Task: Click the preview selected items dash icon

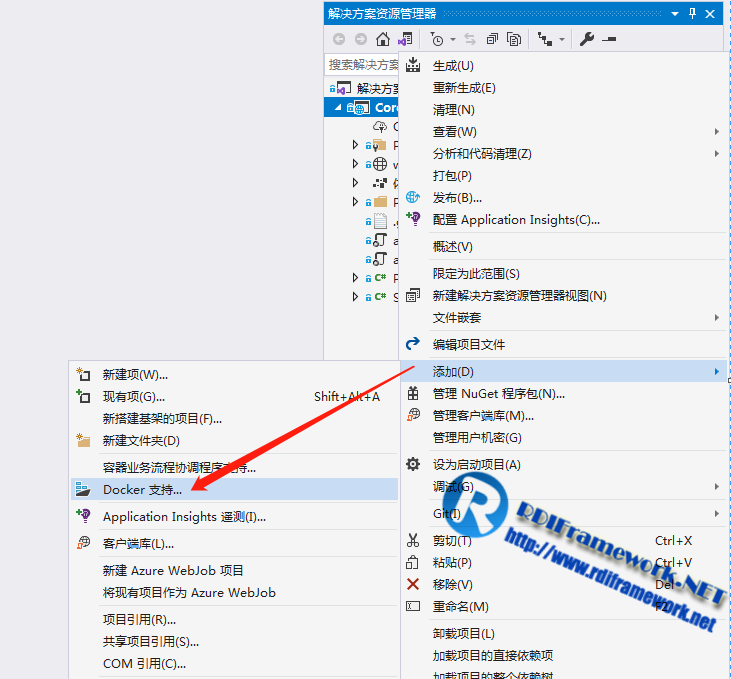Action: (609, 39)
